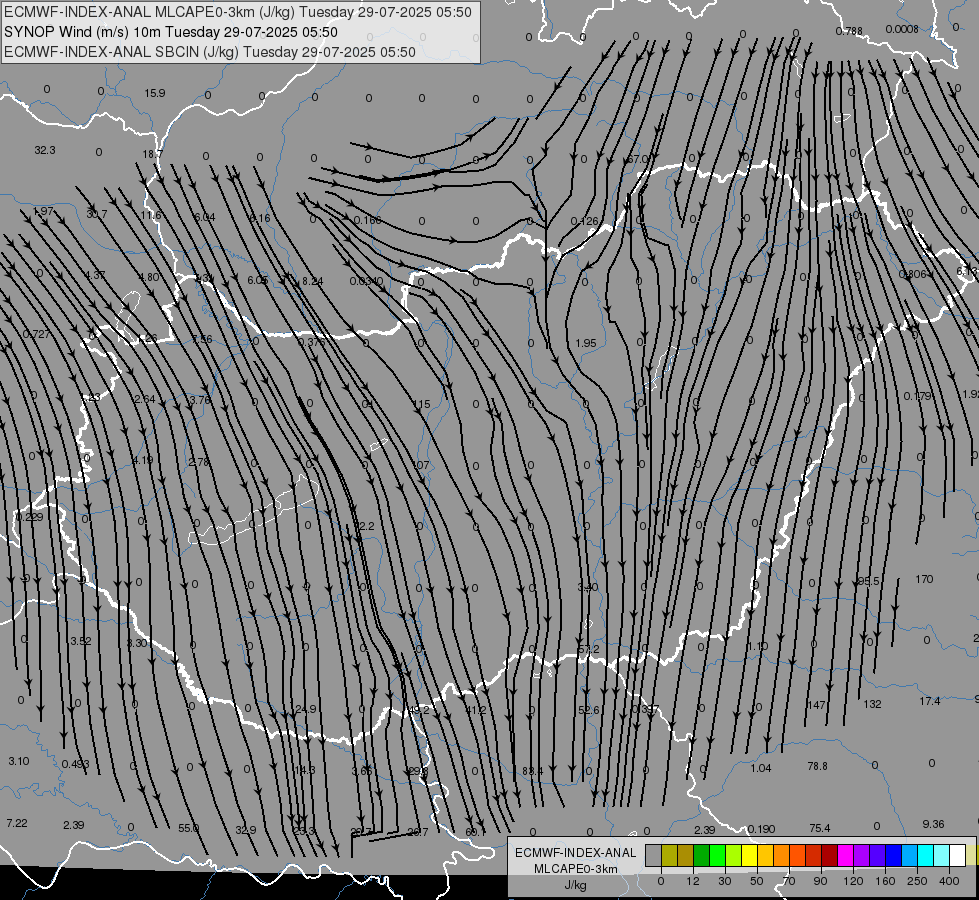
Task: Click the map value 0.179
Action: point(917,396)
